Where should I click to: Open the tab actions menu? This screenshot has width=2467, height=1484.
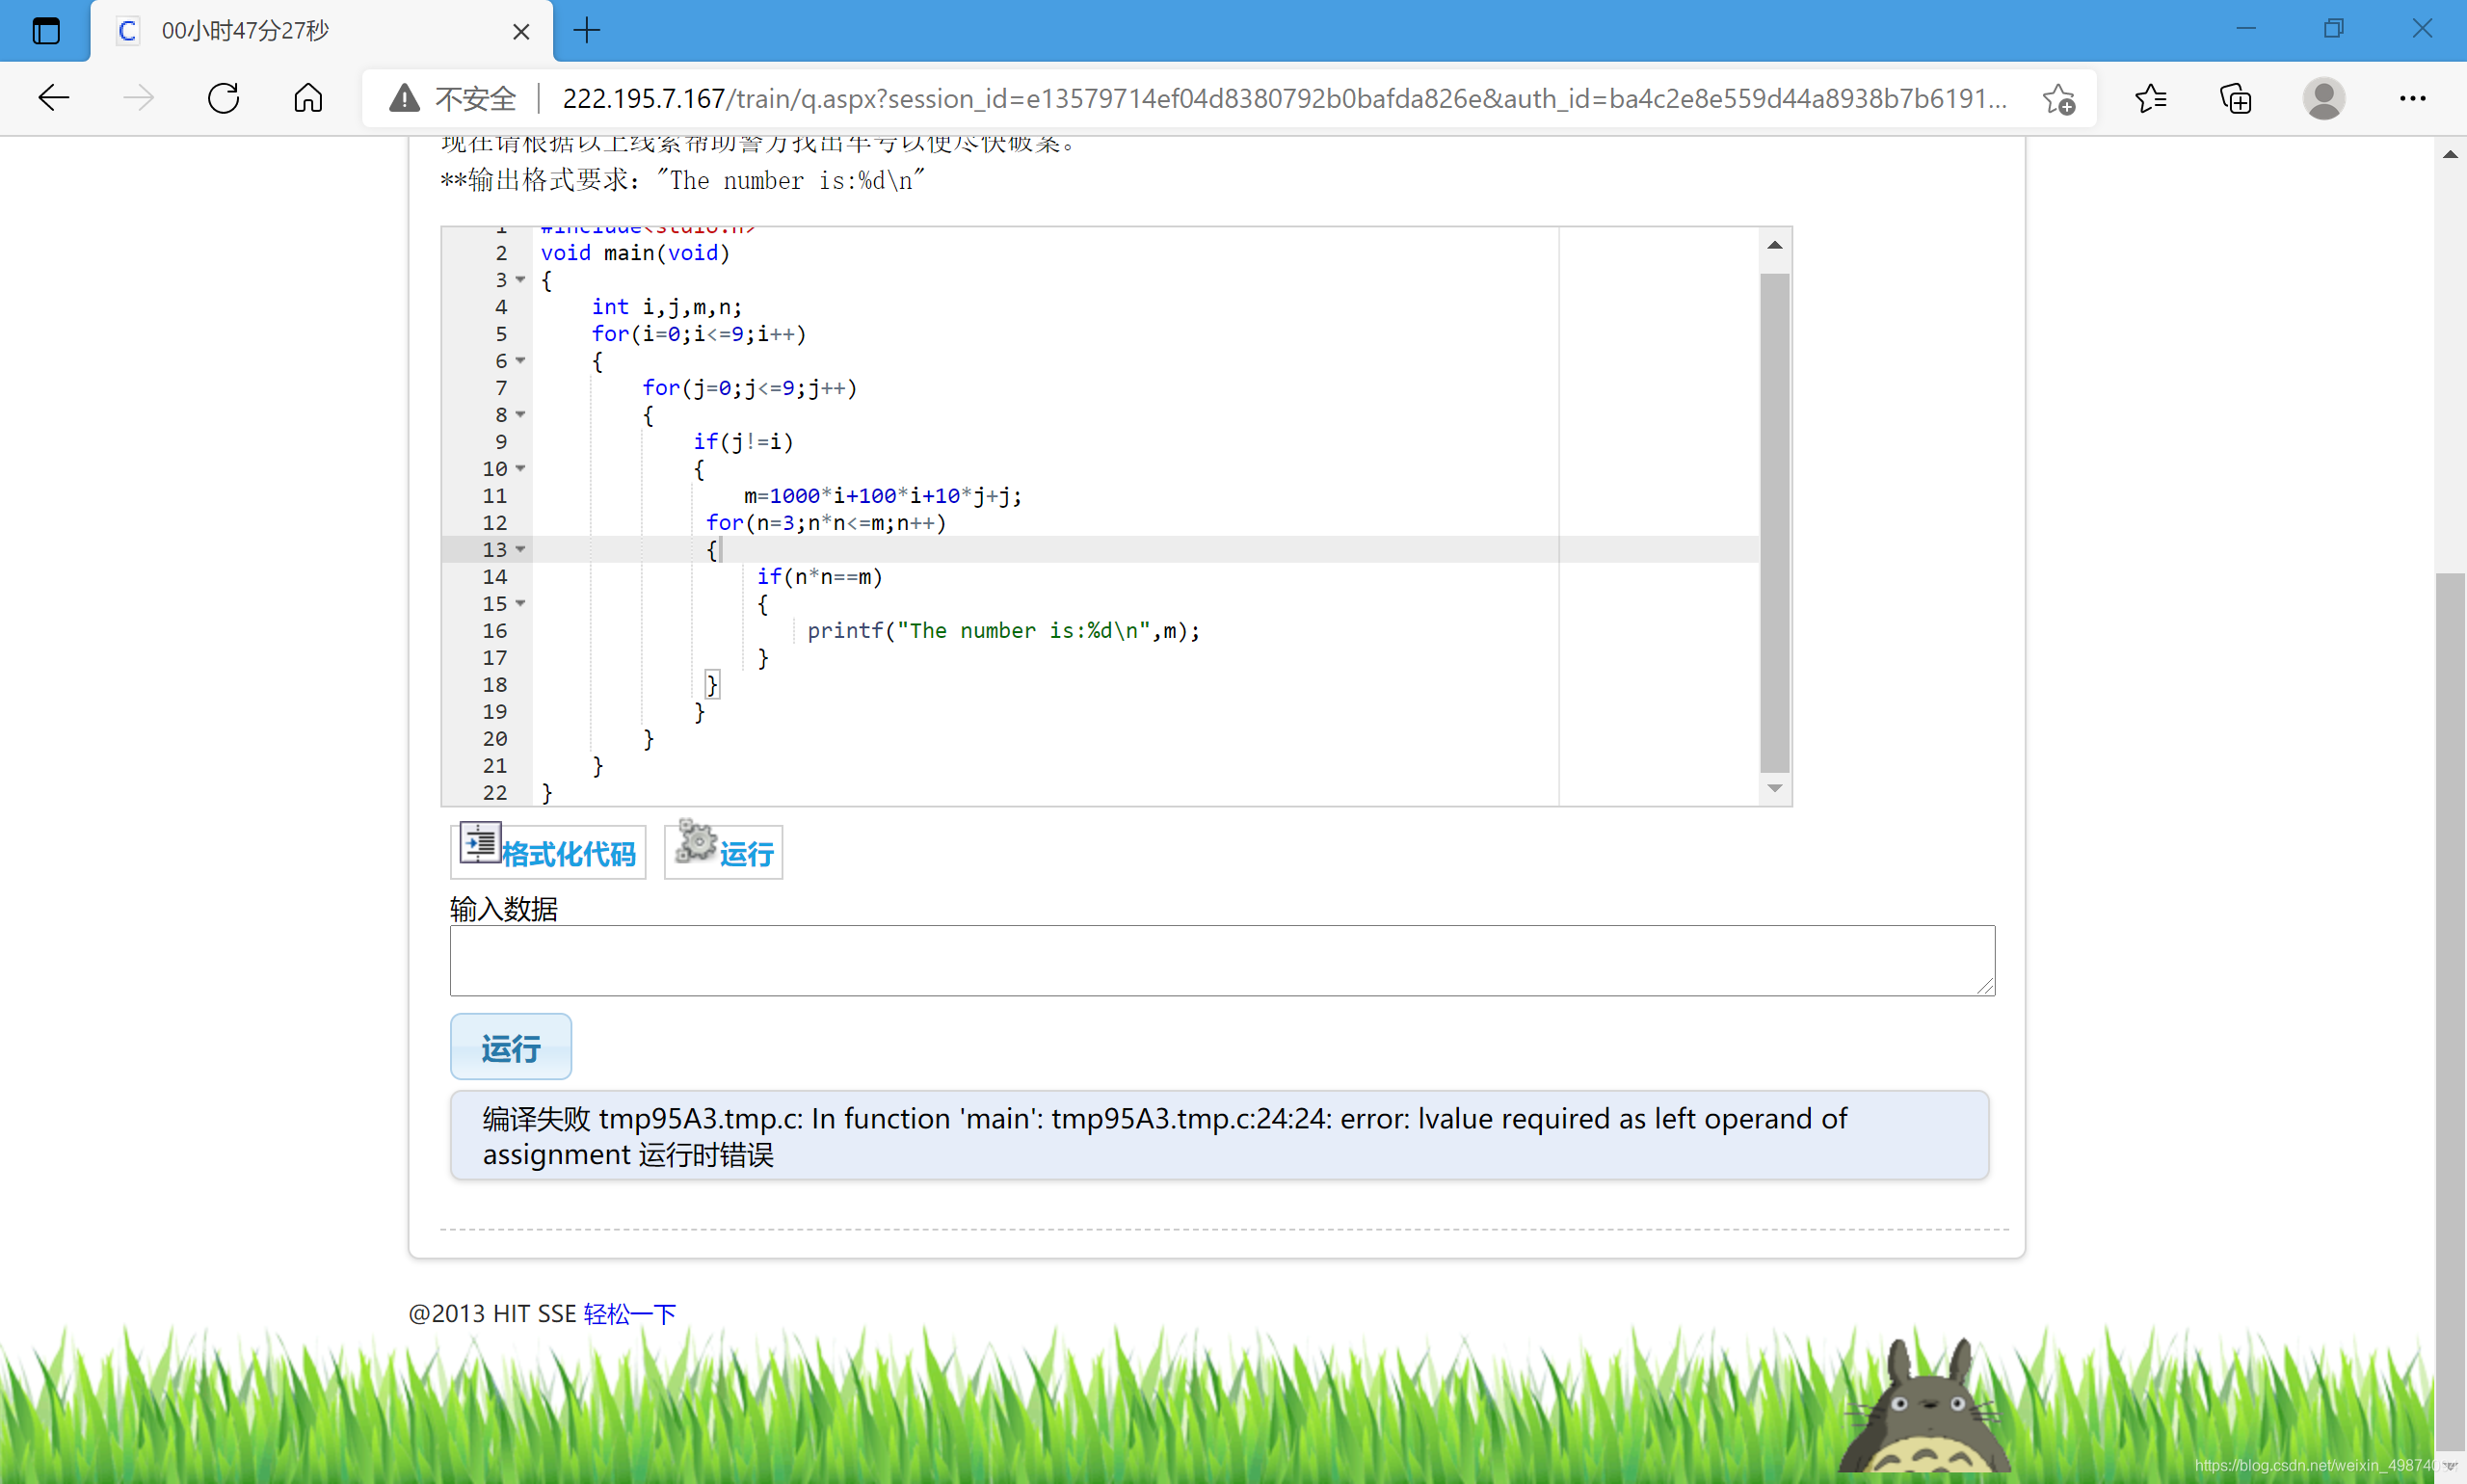(46, 31)
